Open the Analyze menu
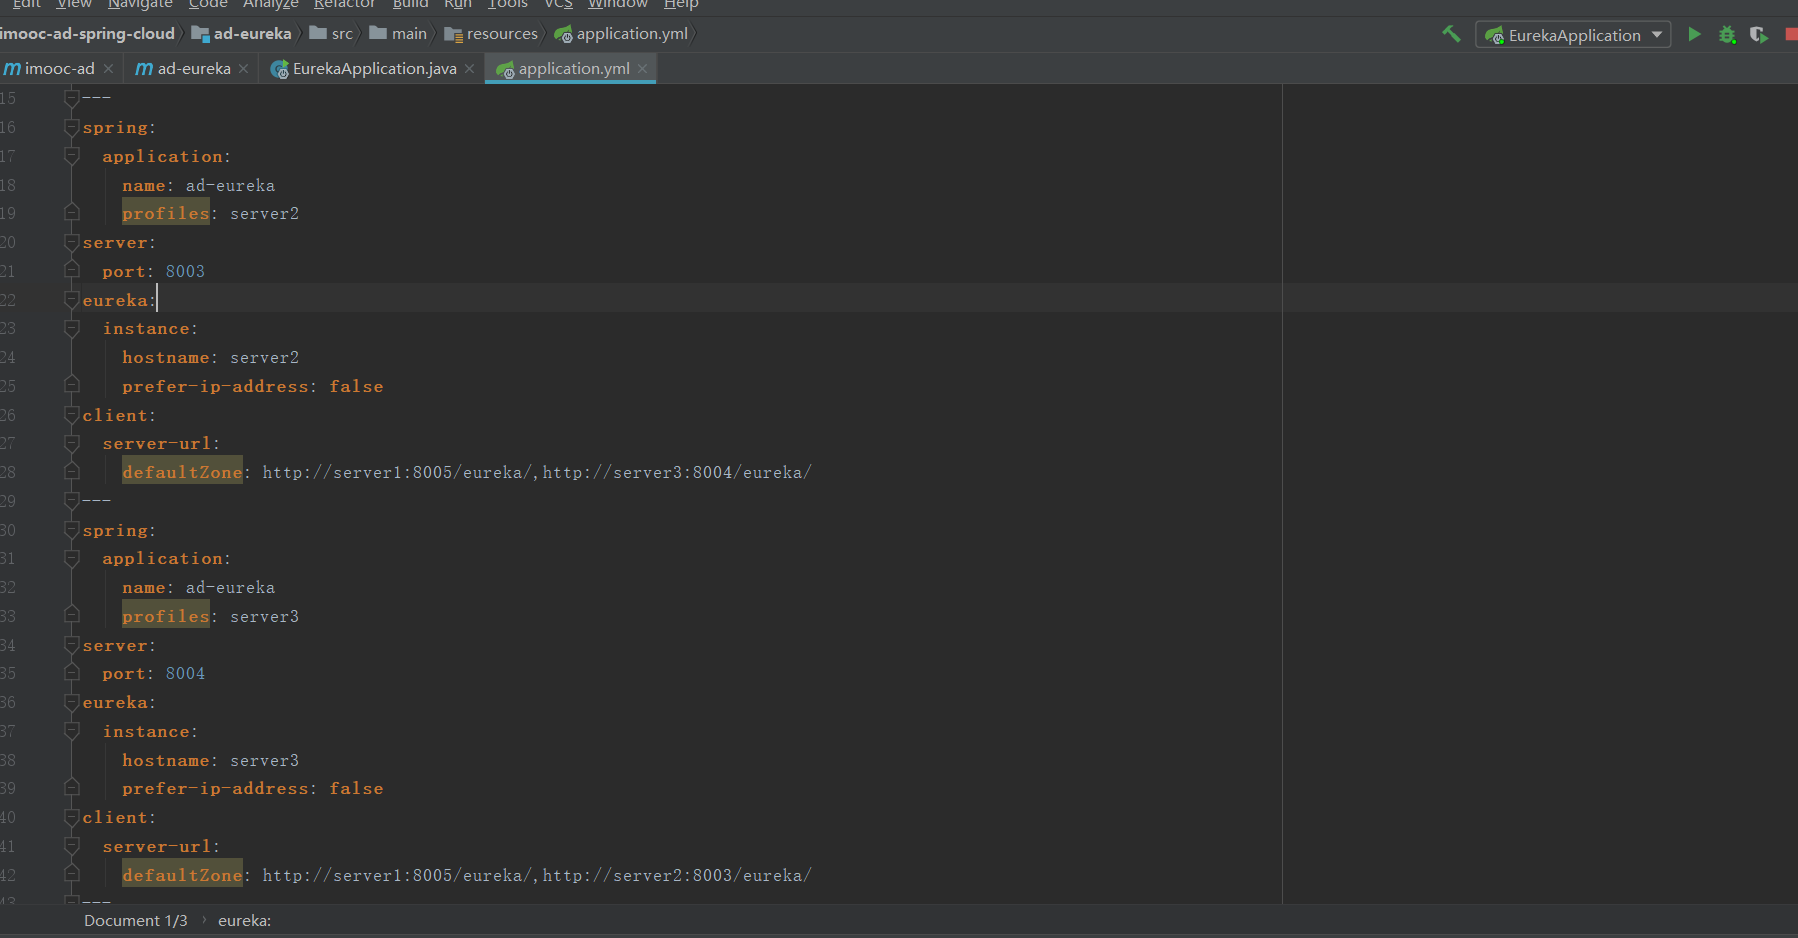Screen dimensions: 1798x938 point(271,4)
